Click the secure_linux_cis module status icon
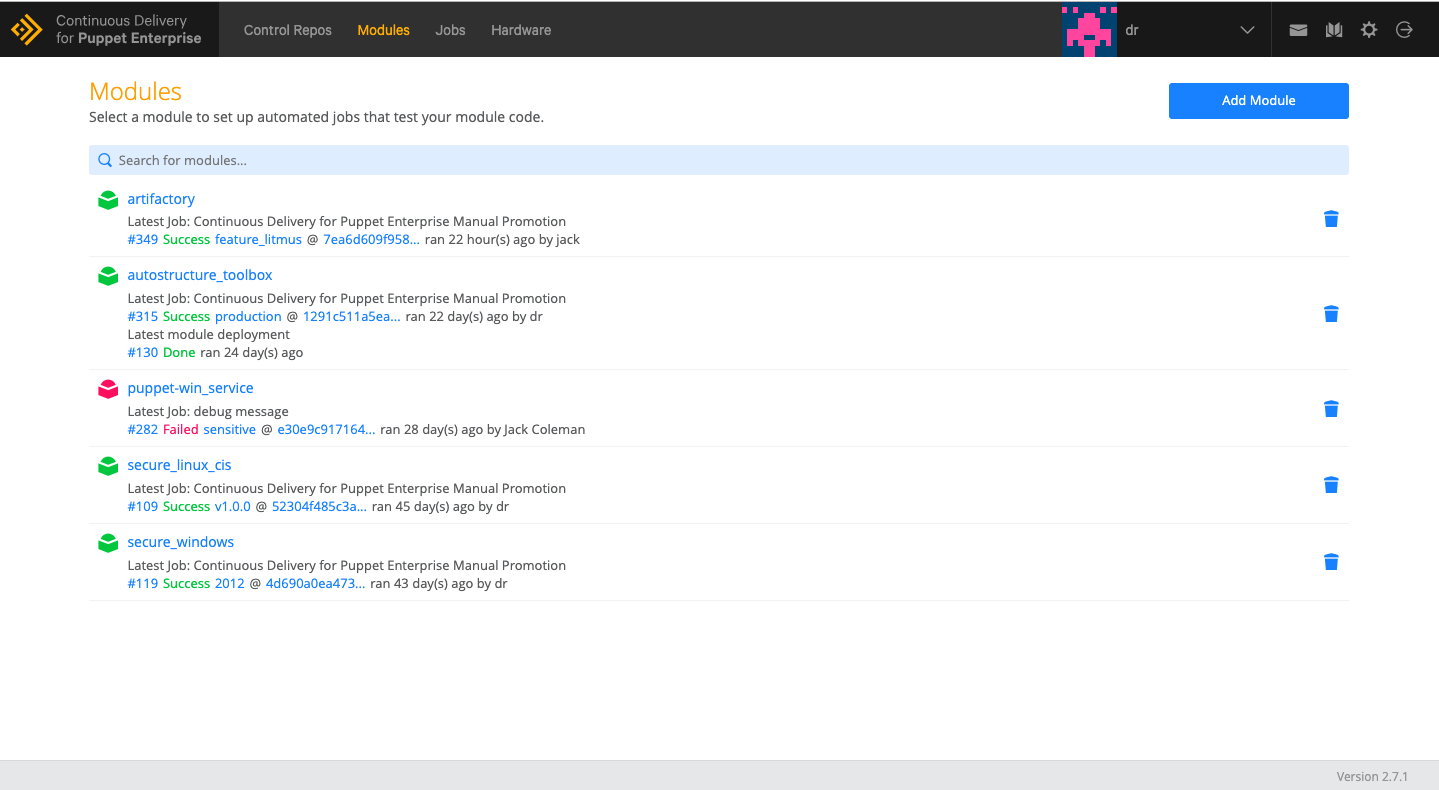1439x790 pixels. click(x=108, y=466)
